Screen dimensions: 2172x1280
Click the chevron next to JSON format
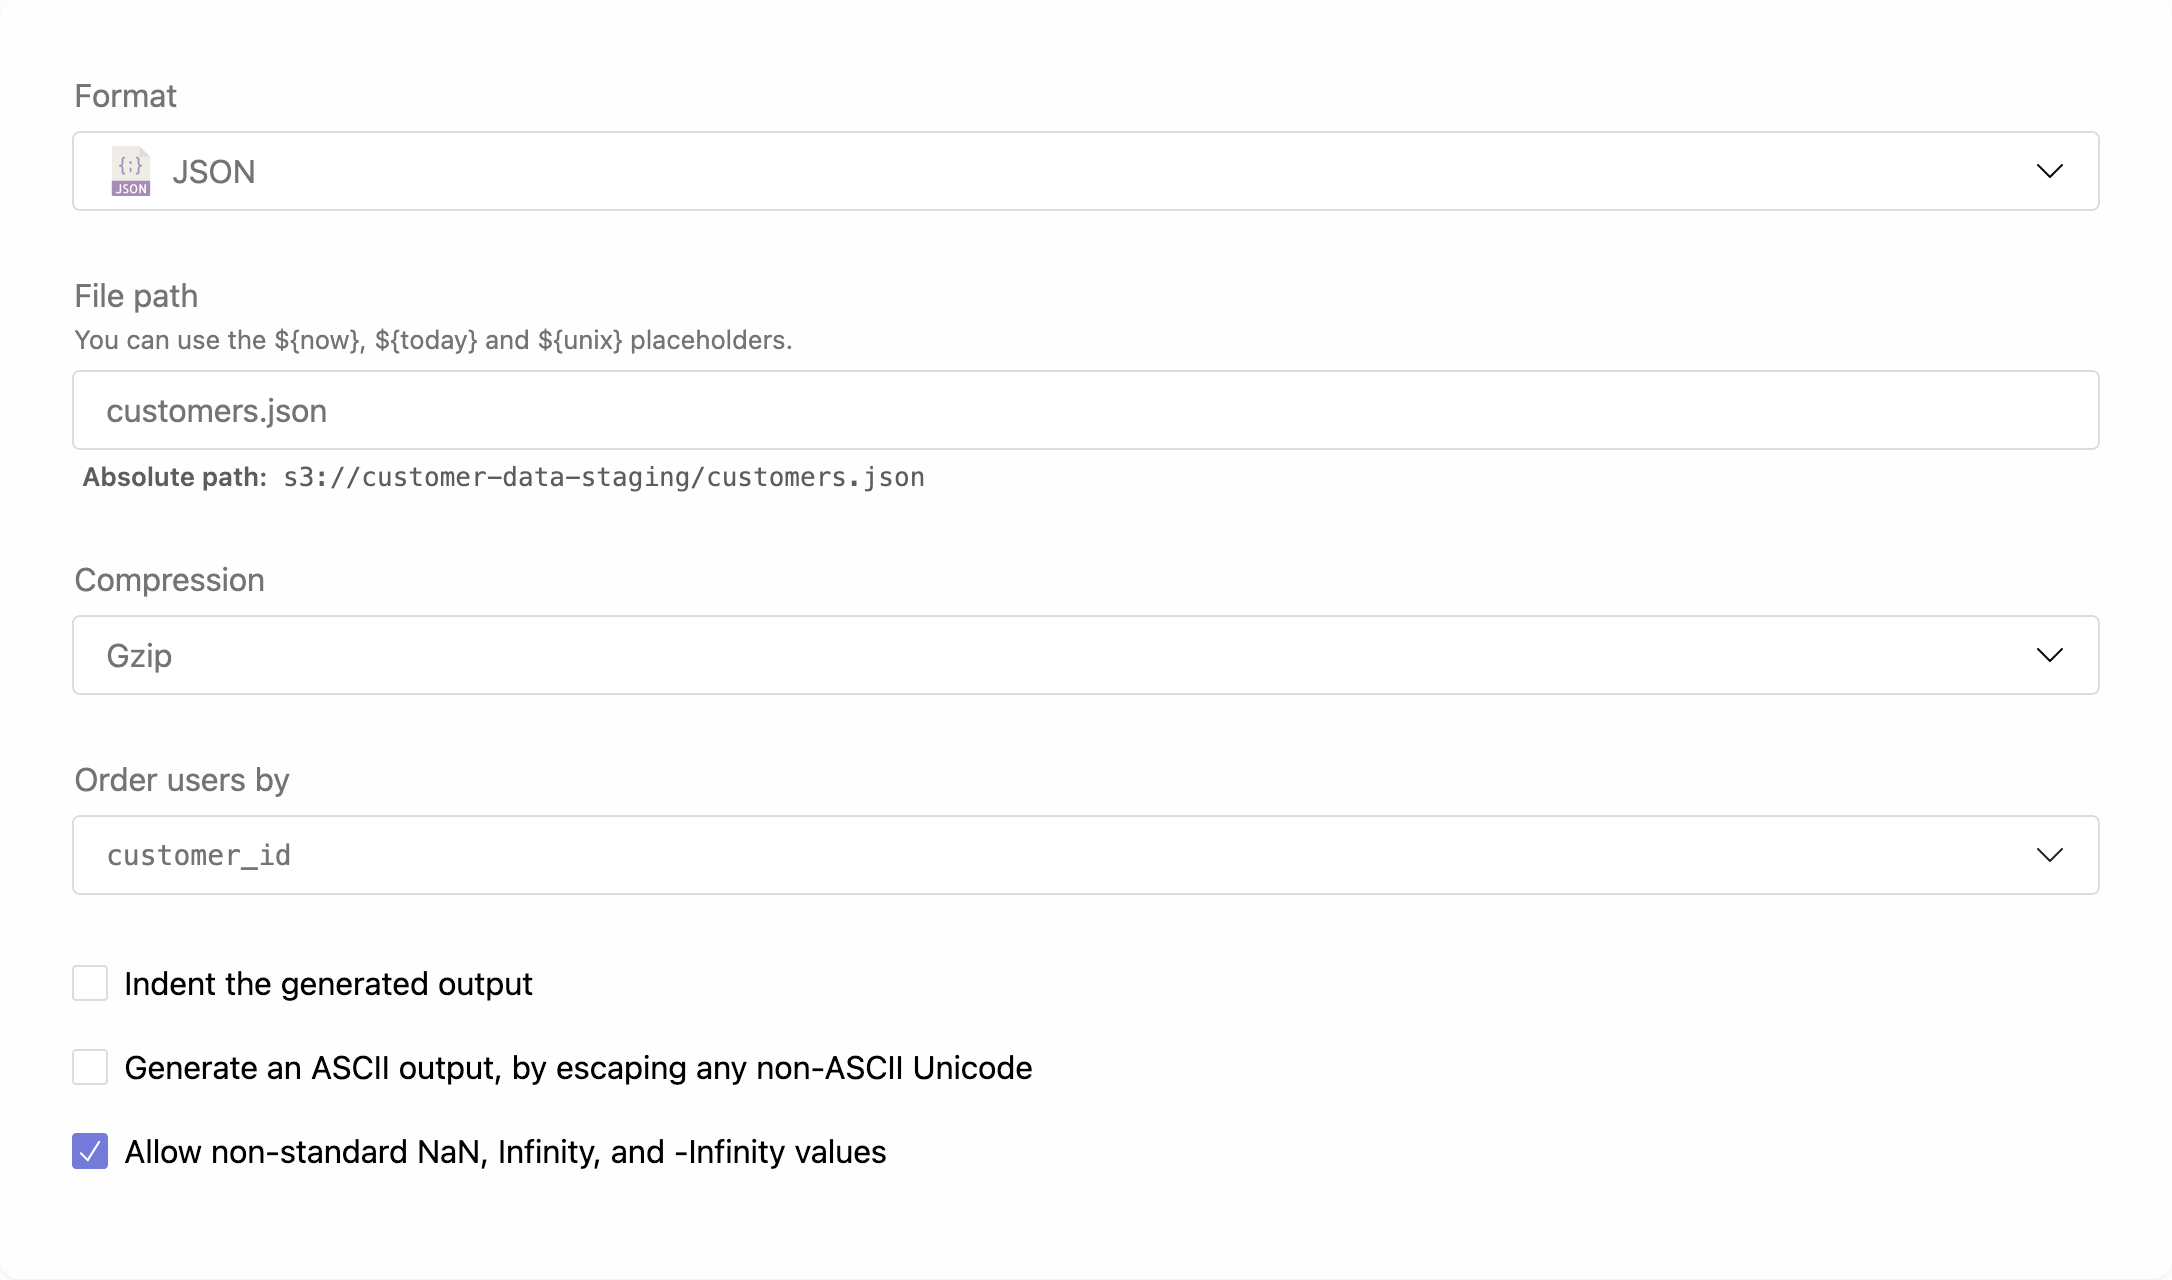pyautogui.click(x=2049, y=171)
